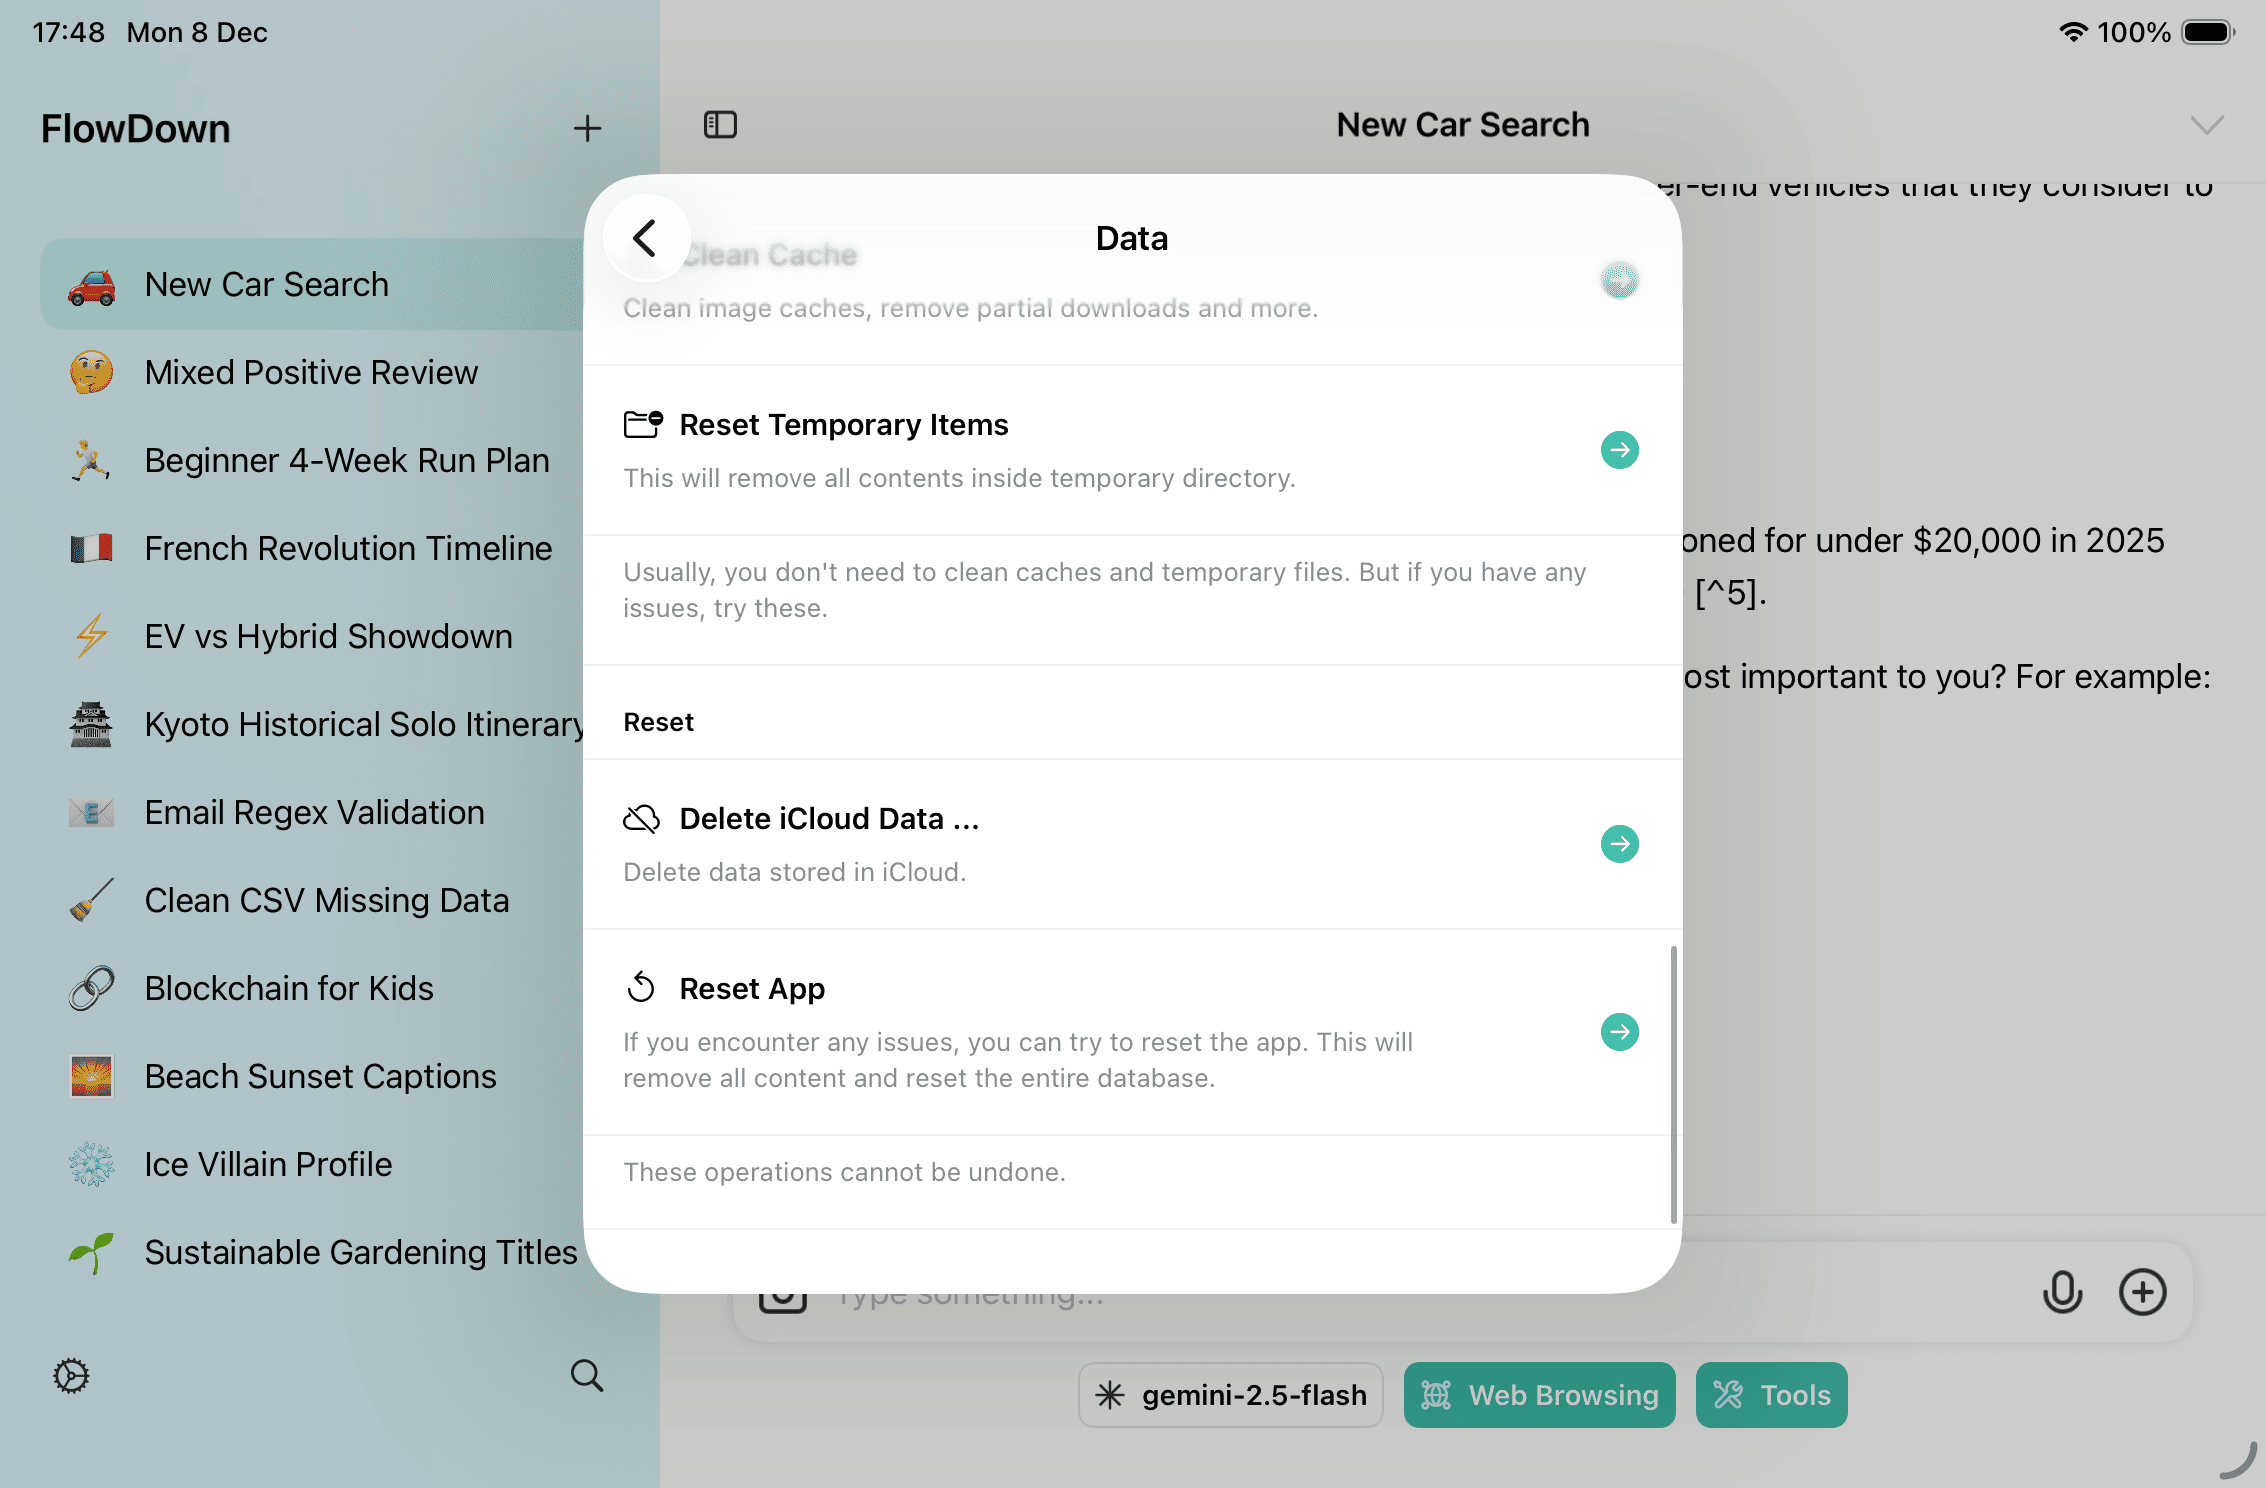Open attachment options with the plus circle icon

point(2143,1292)
